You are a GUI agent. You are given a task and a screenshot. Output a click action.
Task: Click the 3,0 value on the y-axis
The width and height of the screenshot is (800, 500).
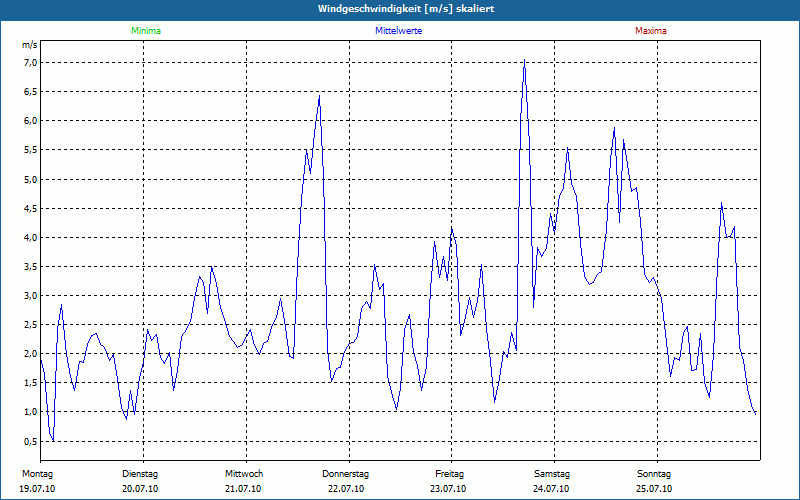(31, 296)
